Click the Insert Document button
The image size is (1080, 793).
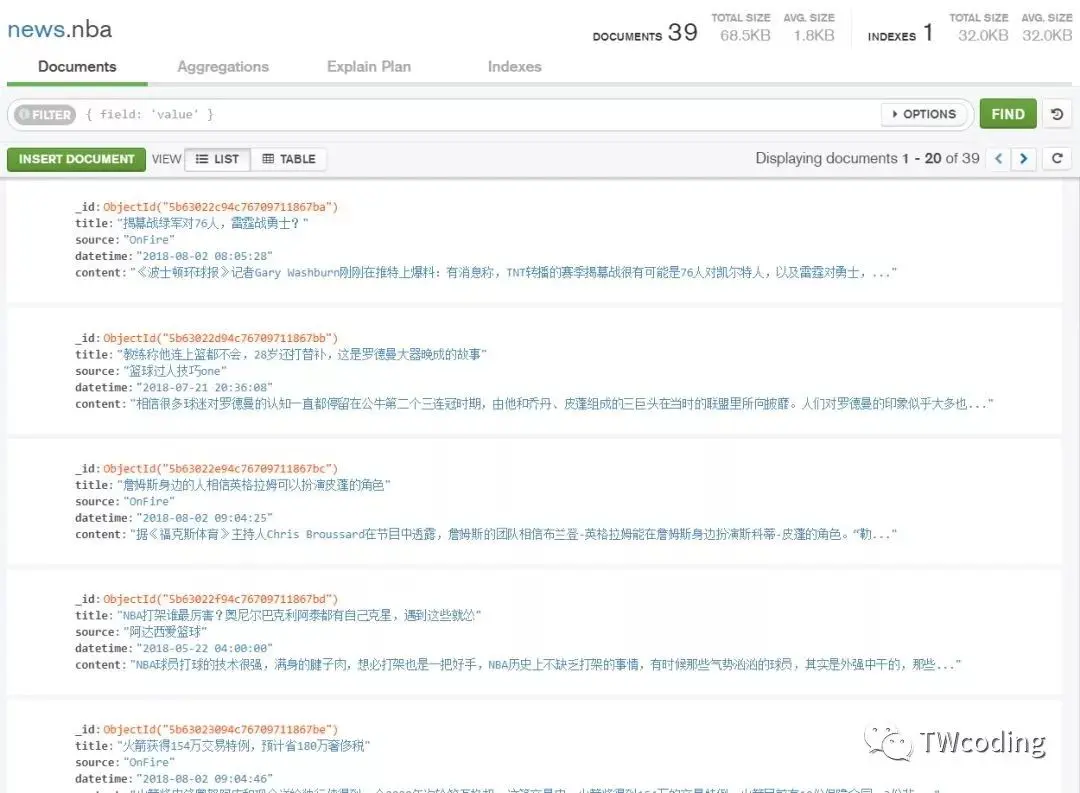pos(76,159)
